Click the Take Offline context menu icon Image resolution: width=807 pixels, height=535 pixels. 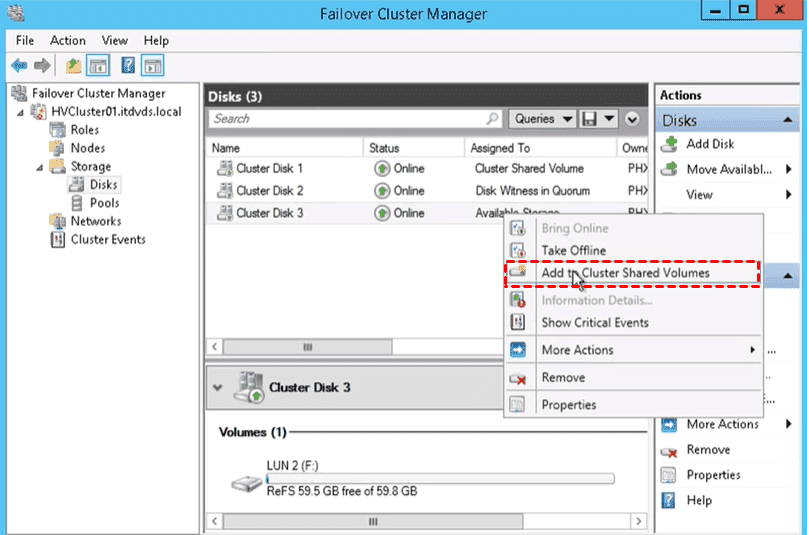tap(517, 251)
